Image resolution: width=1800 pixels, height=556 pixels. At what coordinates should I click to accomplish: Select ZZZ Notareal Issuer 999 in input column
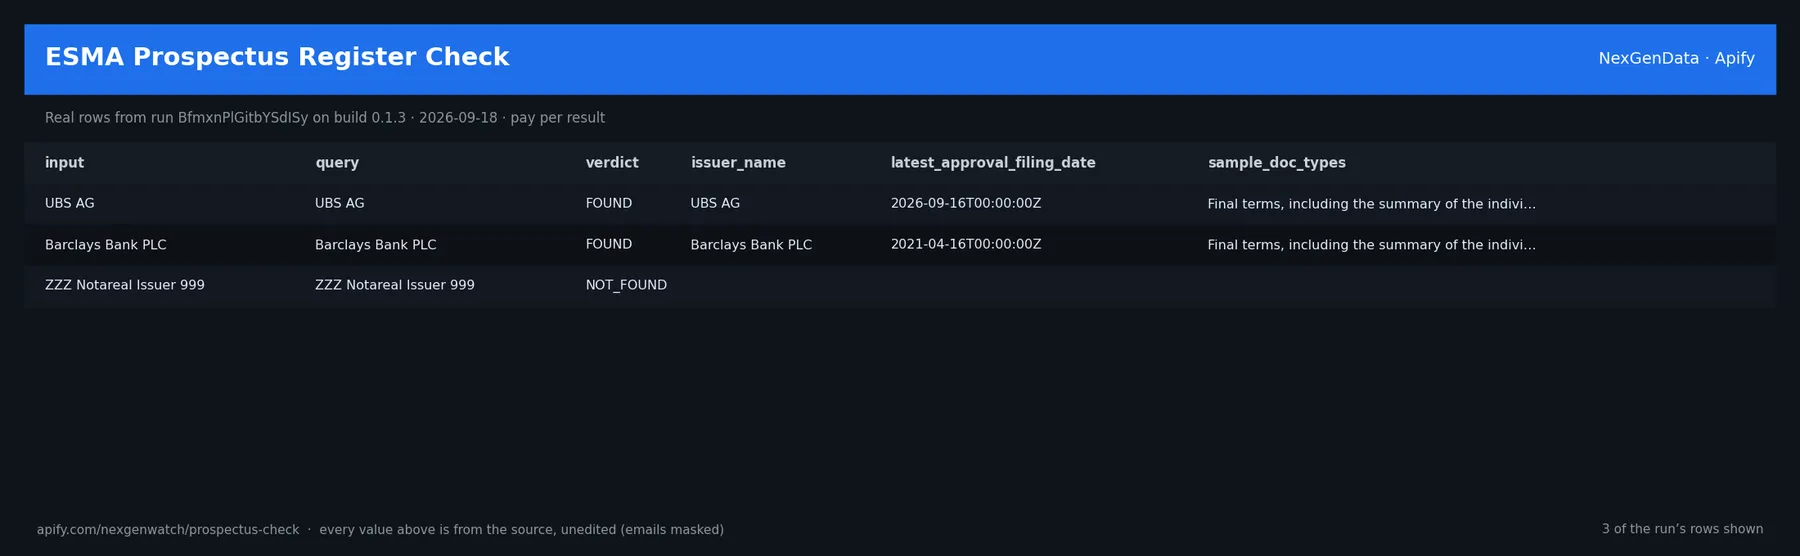click(125, 286)
